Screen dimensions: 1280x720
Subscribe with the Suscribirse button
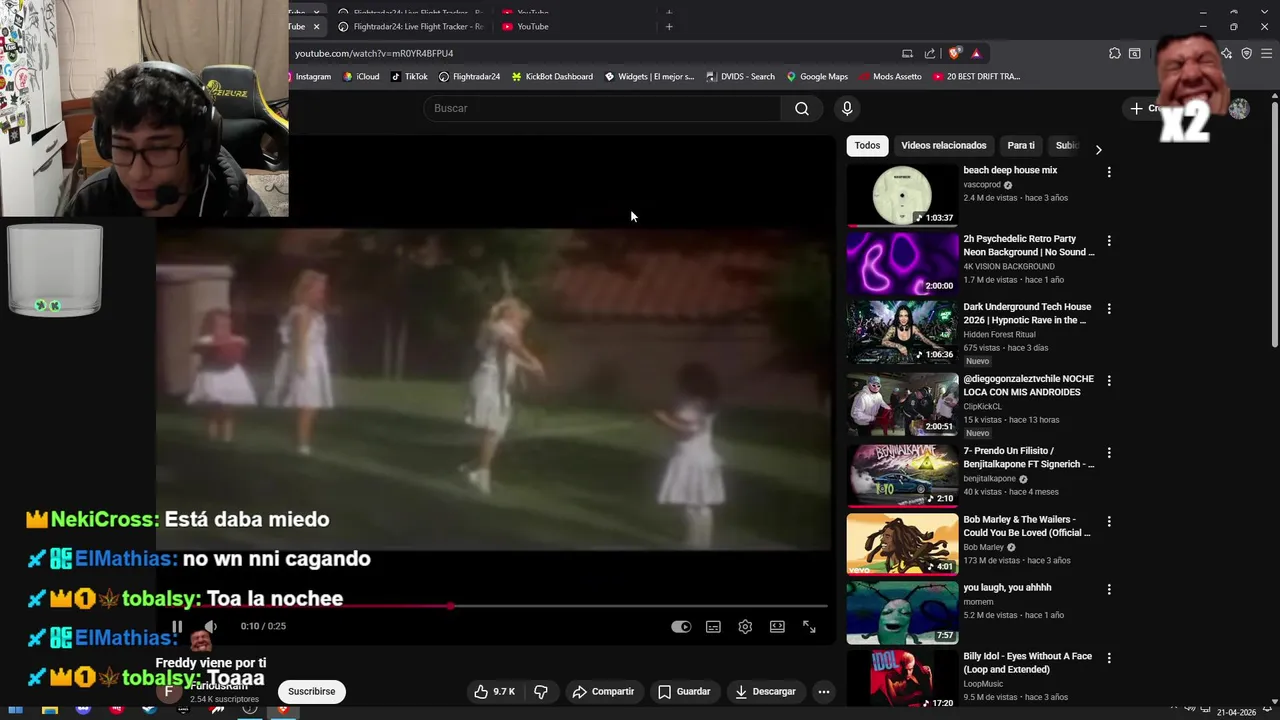pos(312,691)
